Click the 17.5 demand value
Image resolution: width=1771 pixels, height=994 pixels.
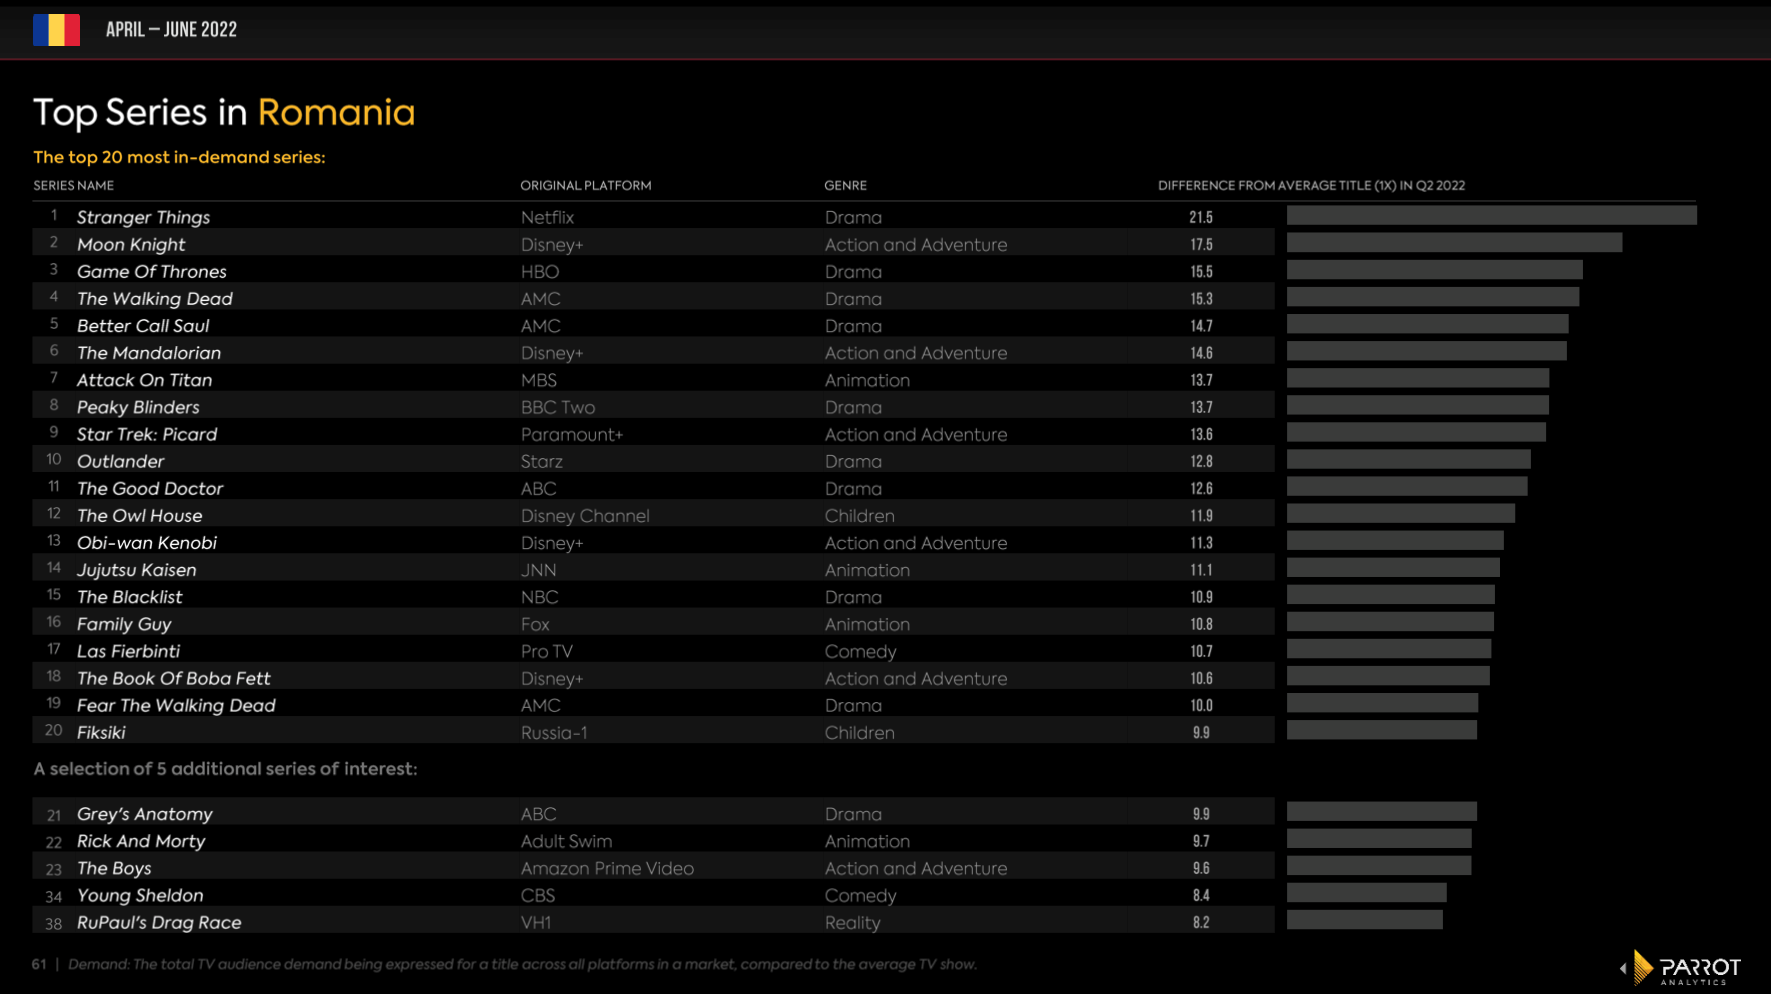tap(1201, 244)
